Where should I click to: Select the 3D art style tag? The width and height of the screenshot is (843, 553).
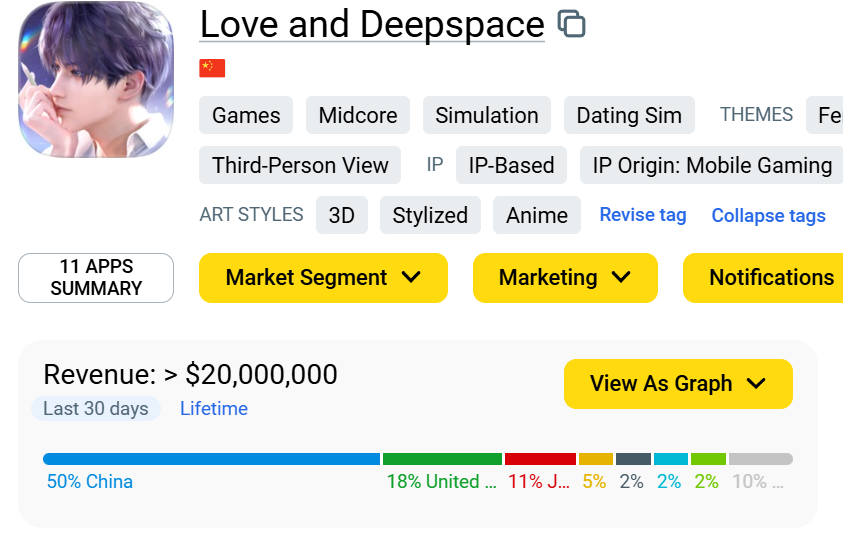click(341, 215)
